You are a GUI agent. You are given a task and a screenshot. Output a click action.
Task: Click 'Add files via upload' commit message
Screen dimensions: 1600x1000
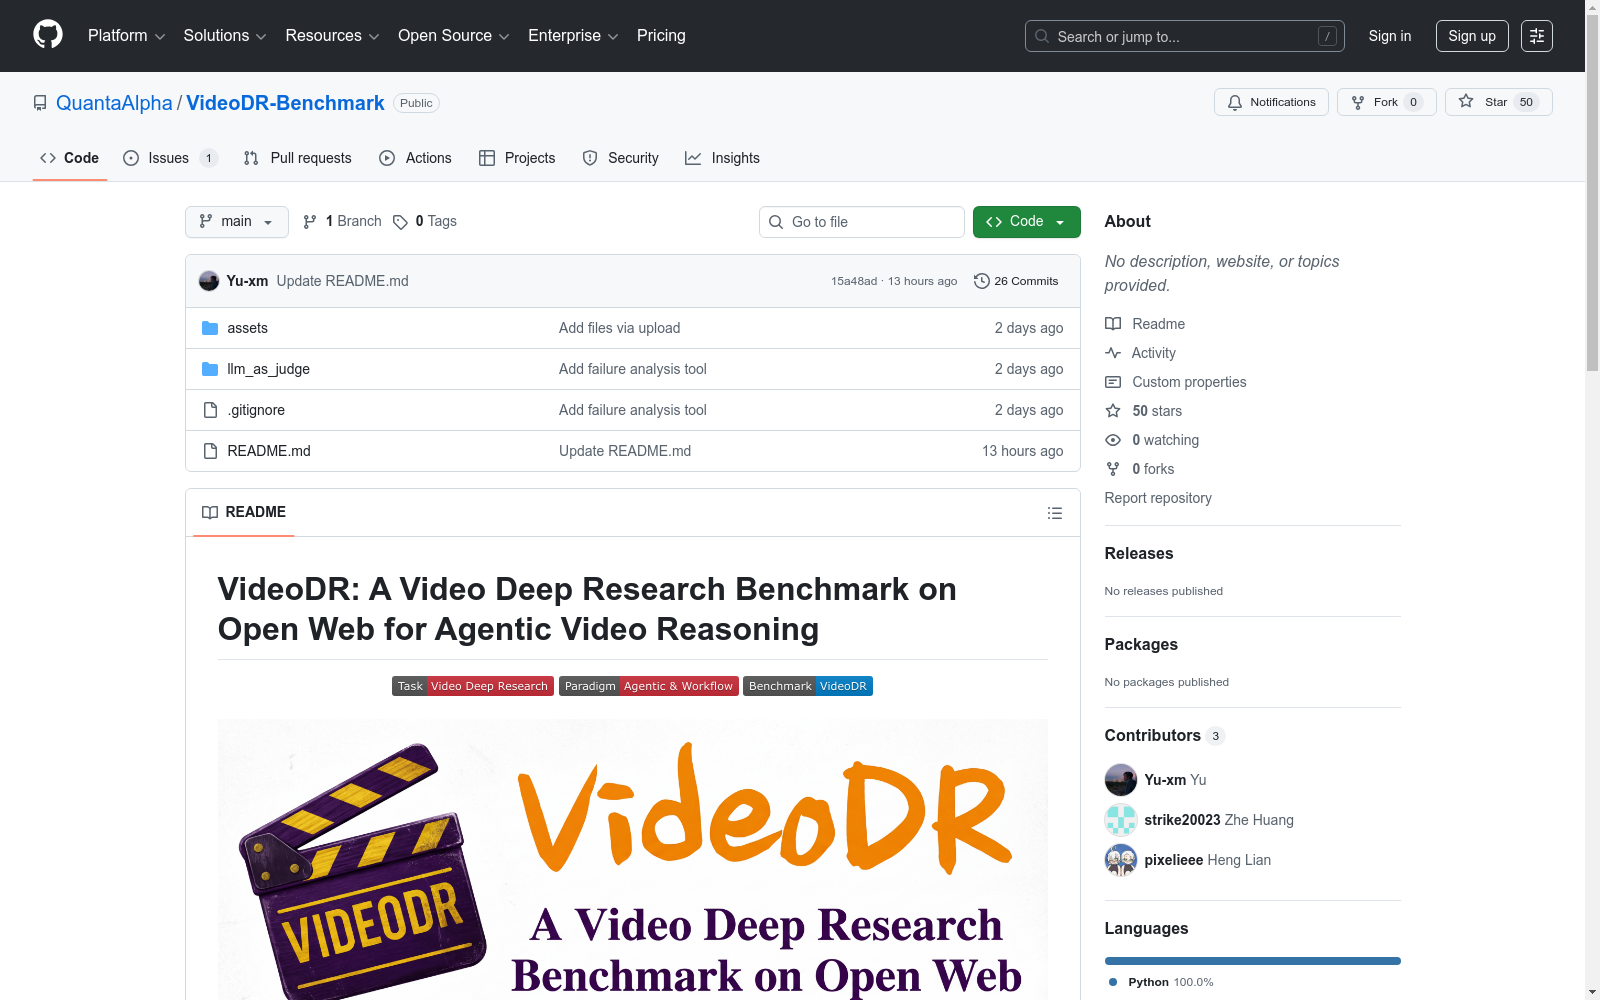(x=620, y=328)
